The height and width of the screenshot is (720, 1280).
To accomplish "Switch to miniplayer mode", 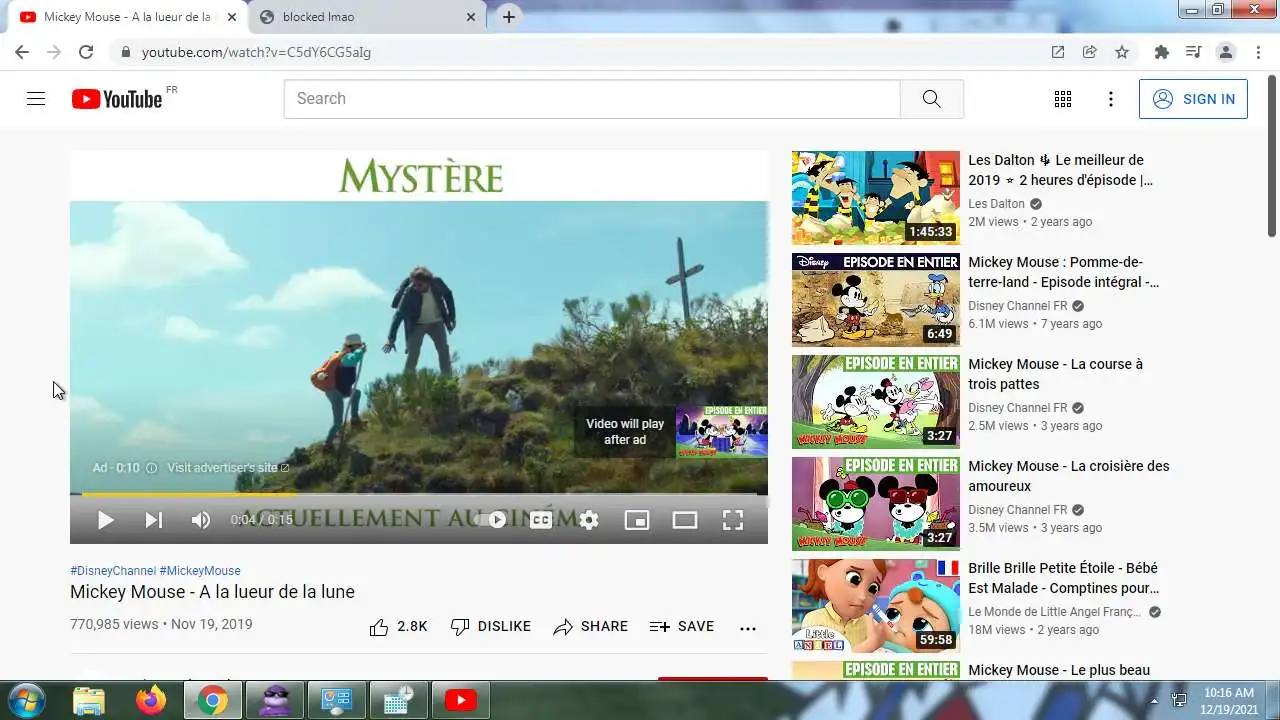I will point(637,520).
